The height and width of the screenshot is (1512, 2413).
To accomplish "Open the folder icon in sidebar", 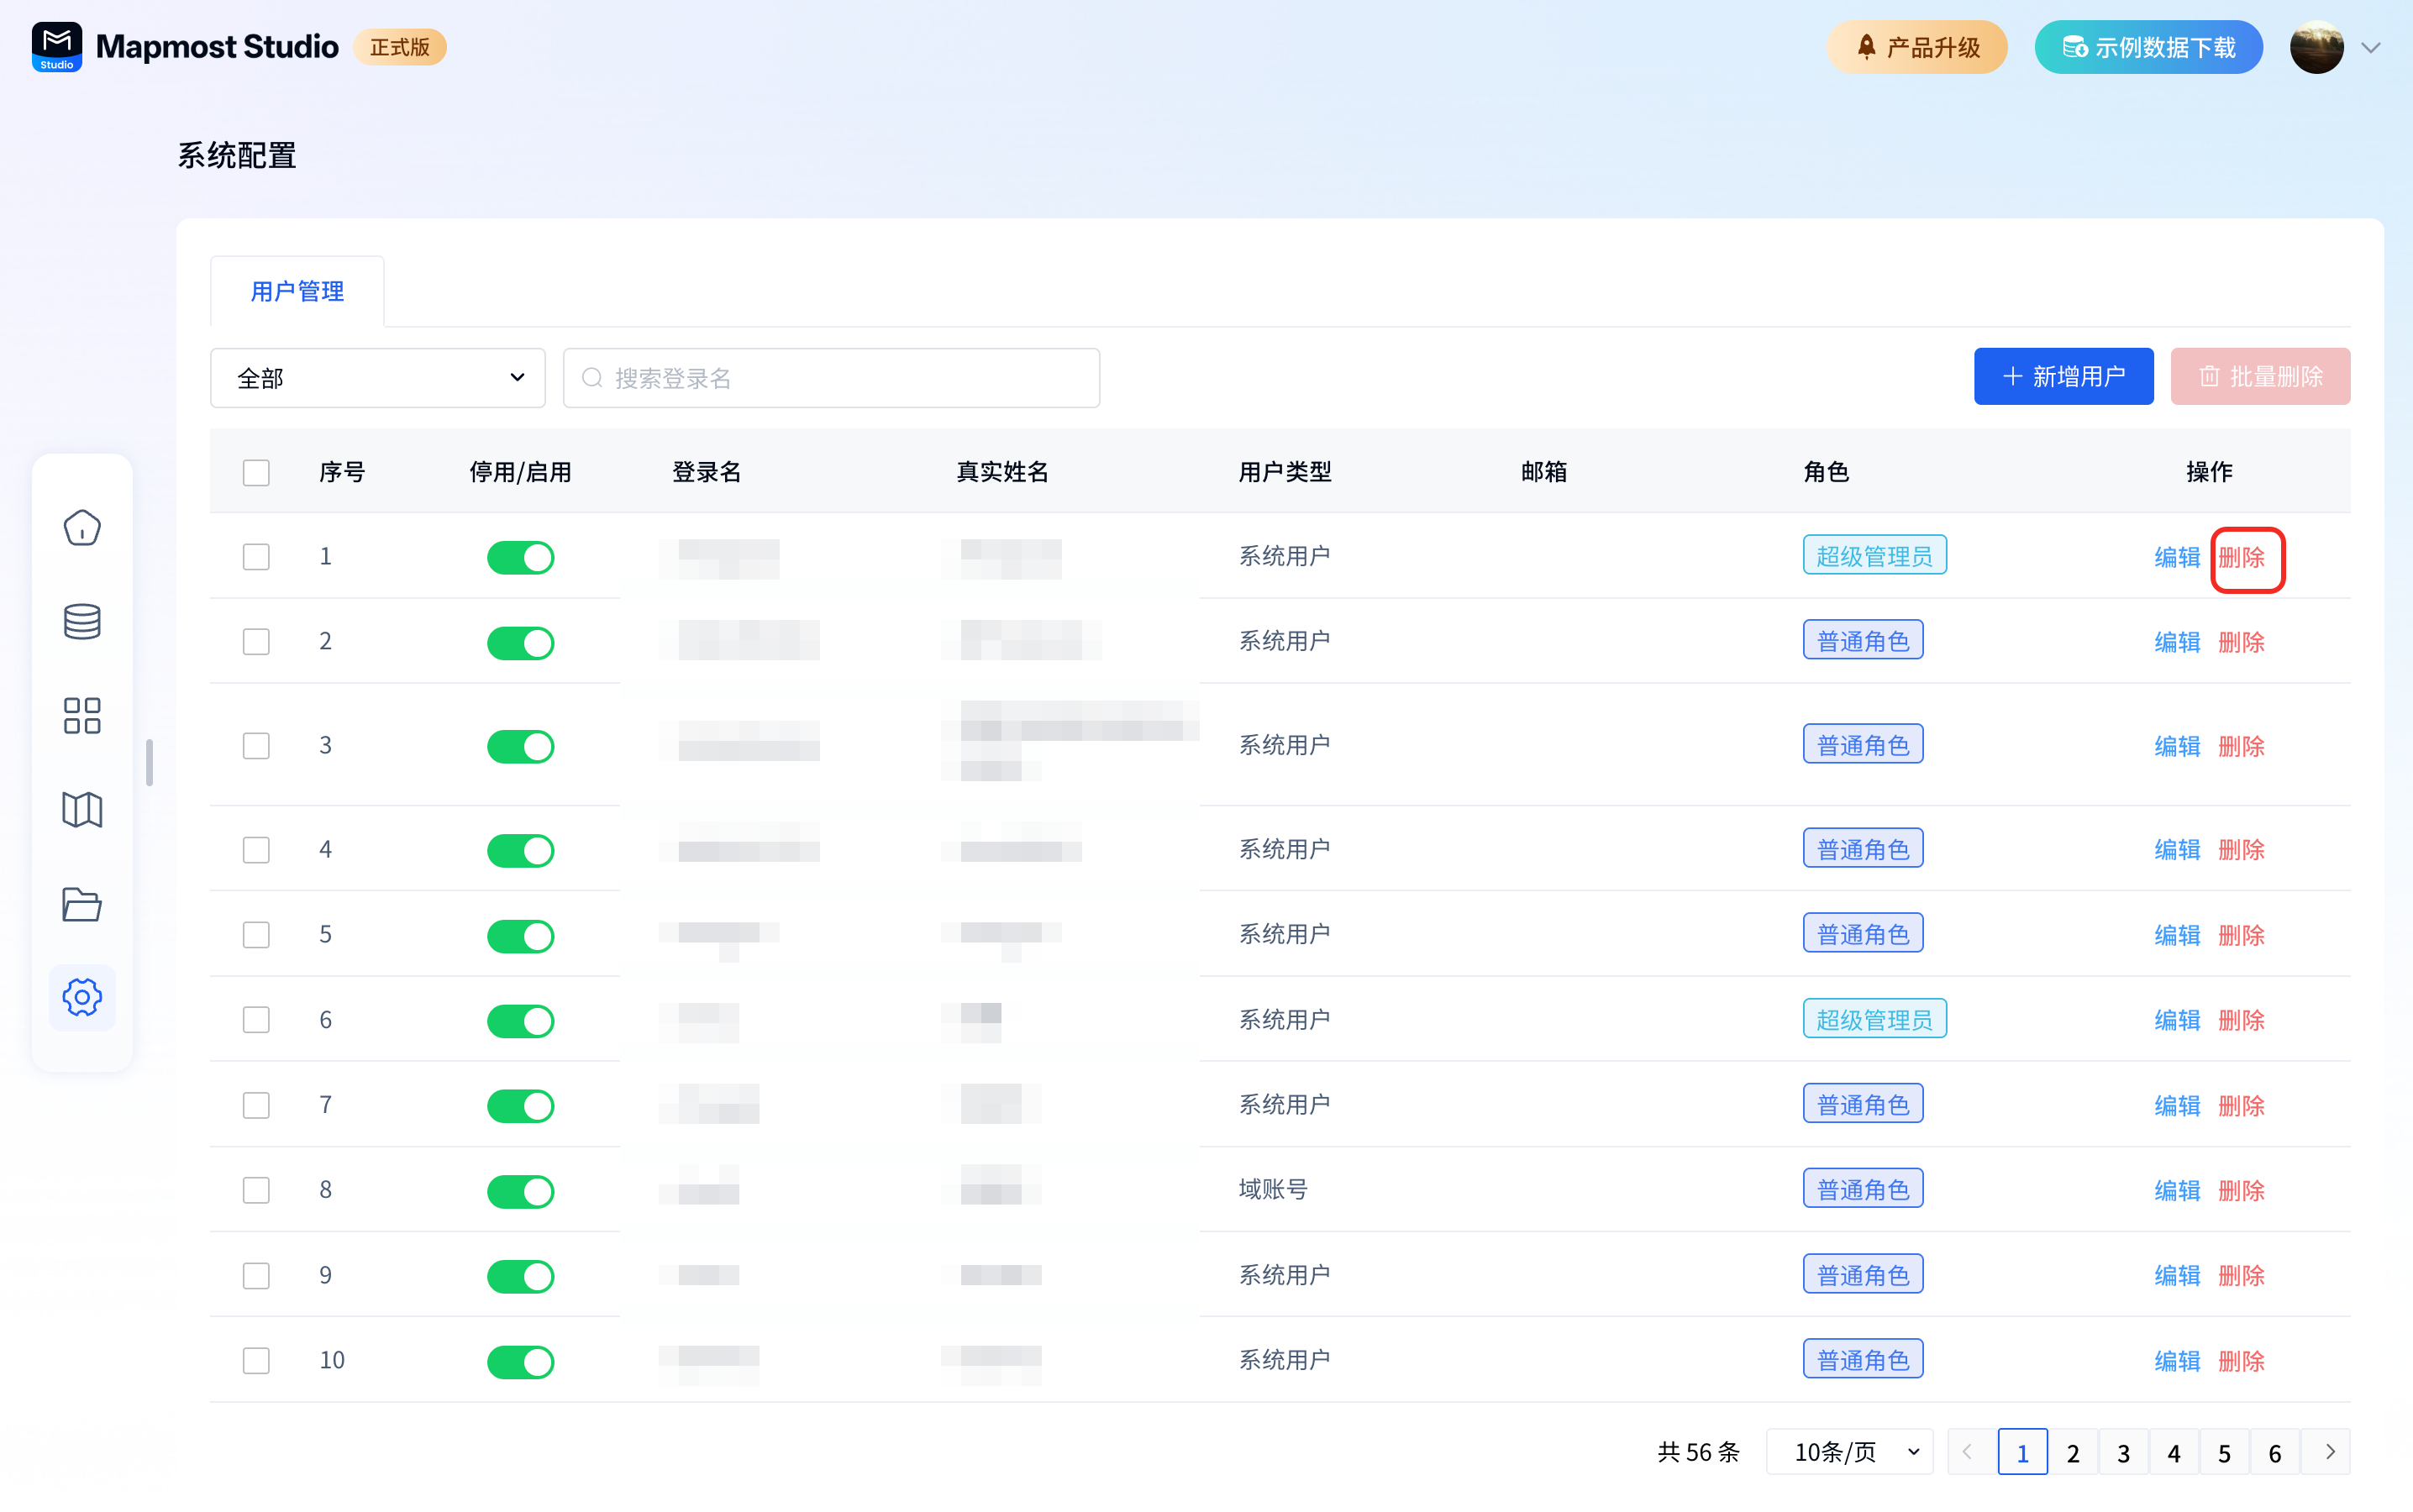I will [82, 904].
